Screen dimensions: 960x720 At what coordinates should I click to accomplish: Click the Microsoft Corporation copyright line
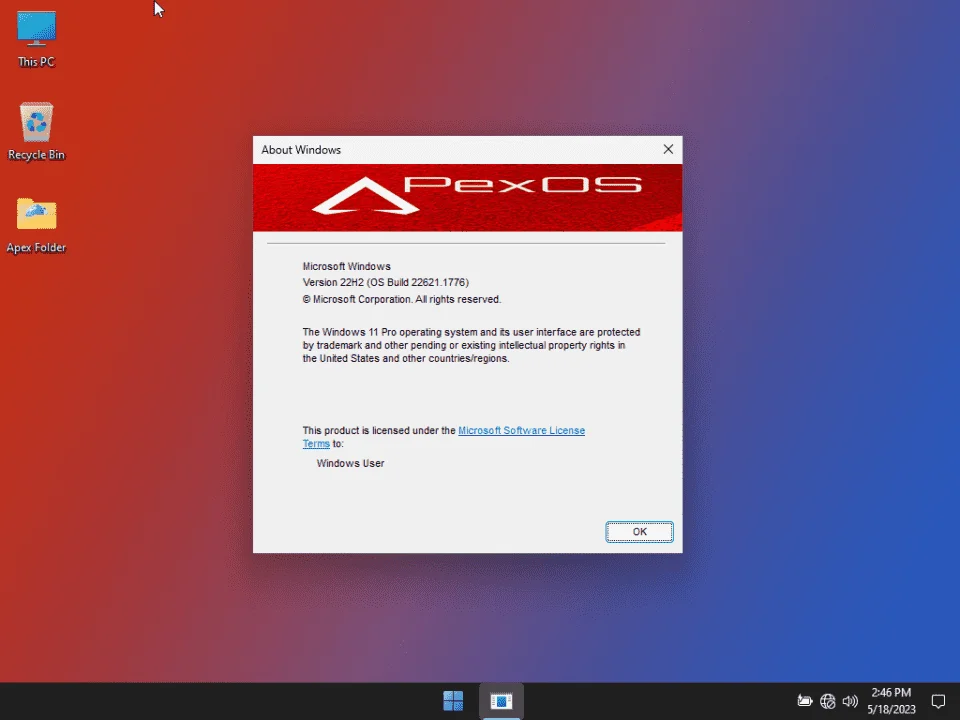[402, 299]
